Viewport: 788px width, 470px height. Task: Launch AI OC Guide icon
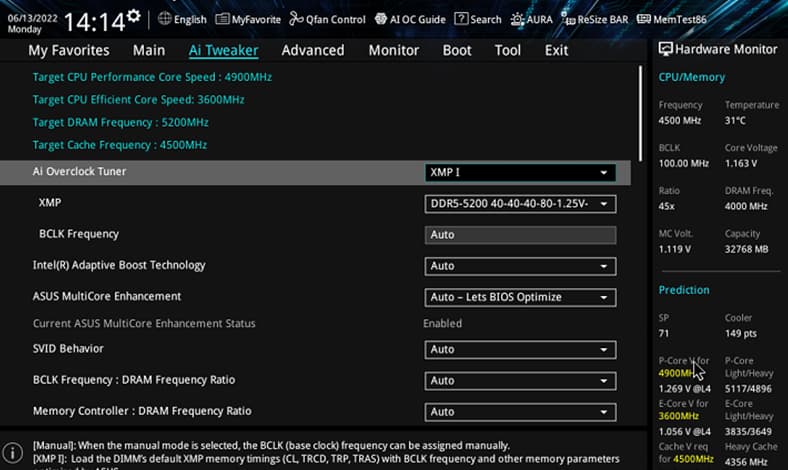(x=380, y=19)
